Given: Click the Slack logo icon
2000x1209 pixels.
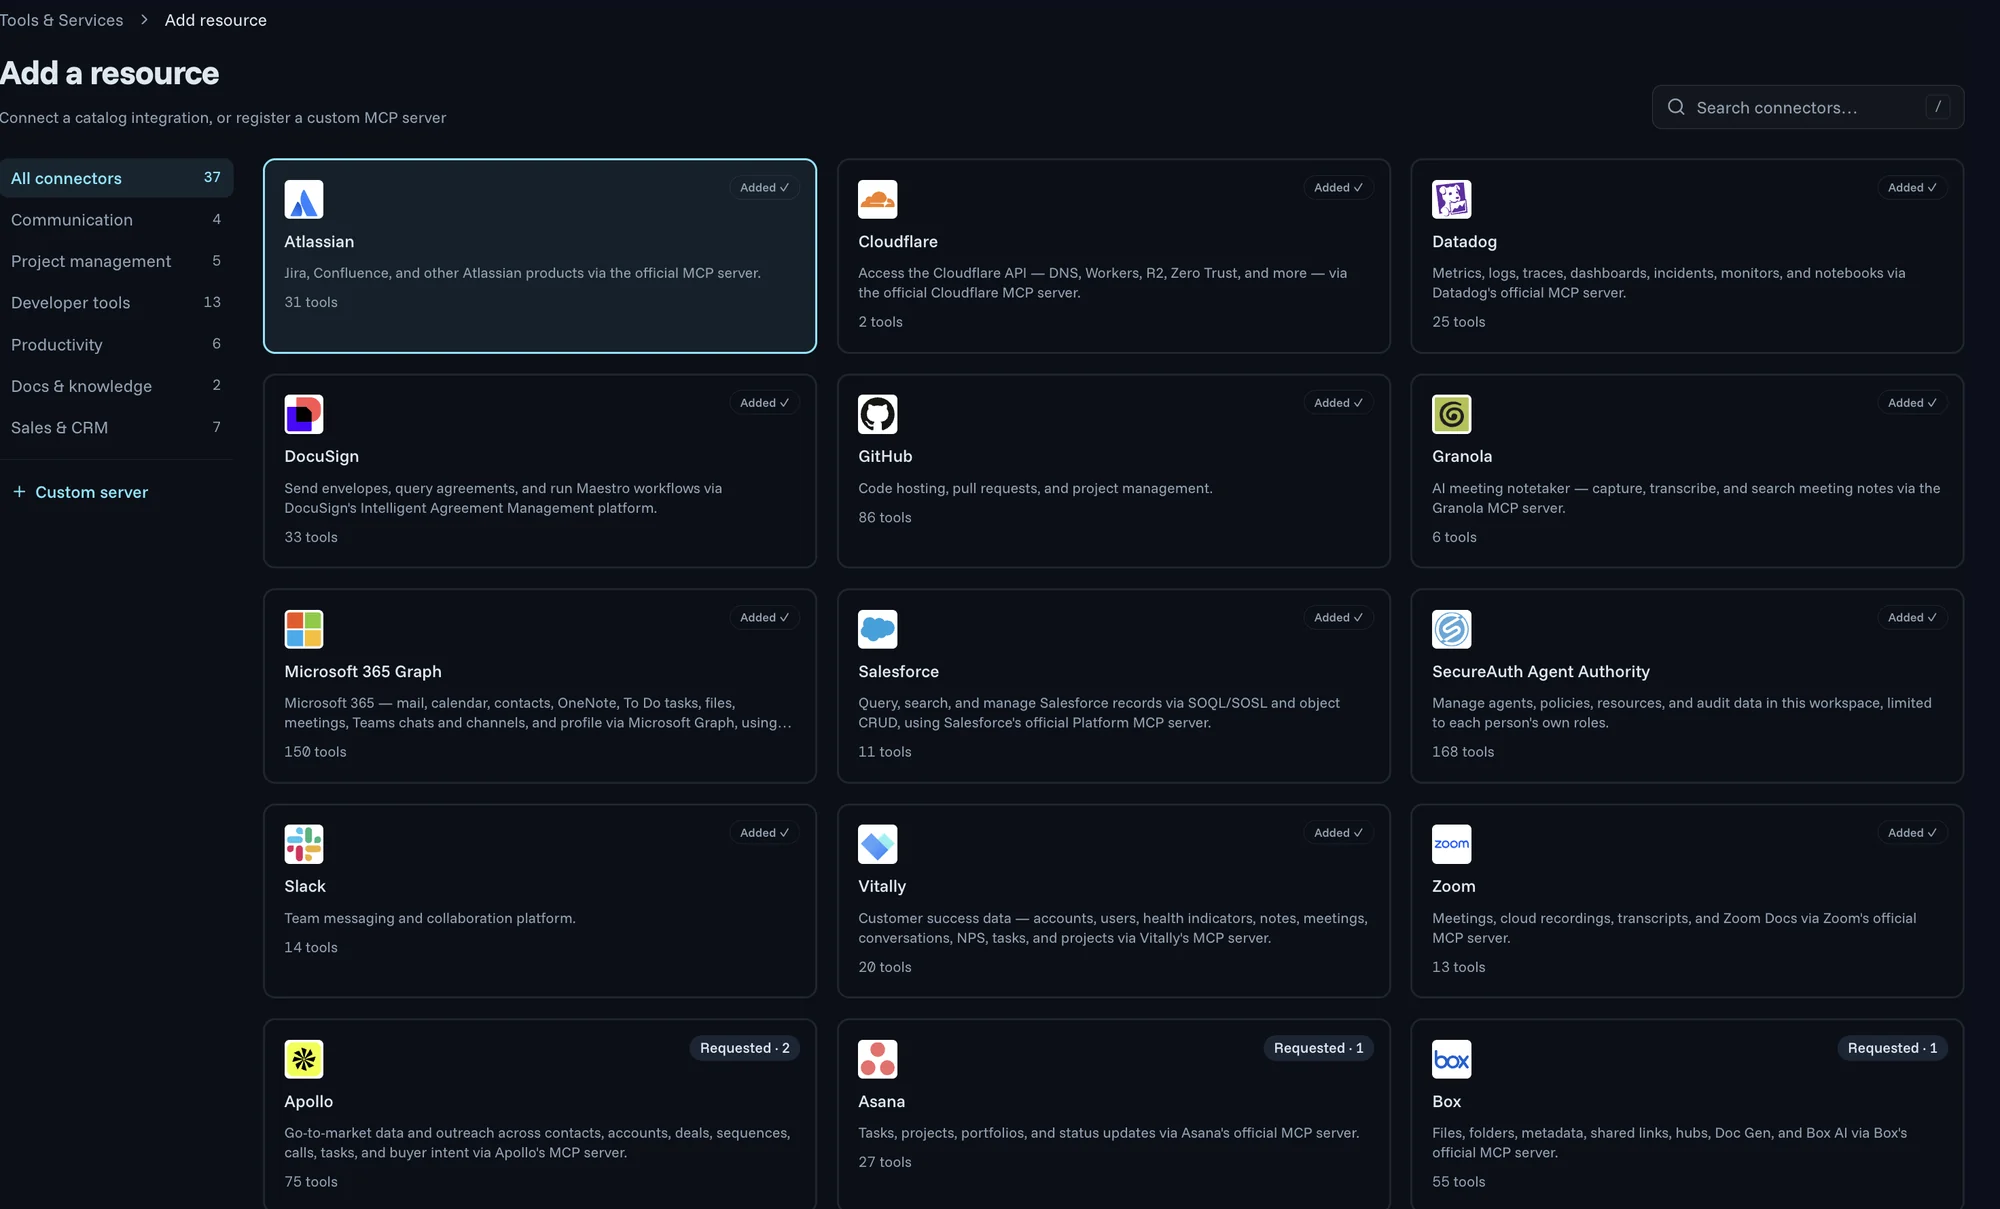Looking at the screenshot, I should pyautogui.click(x=304, y=844).
